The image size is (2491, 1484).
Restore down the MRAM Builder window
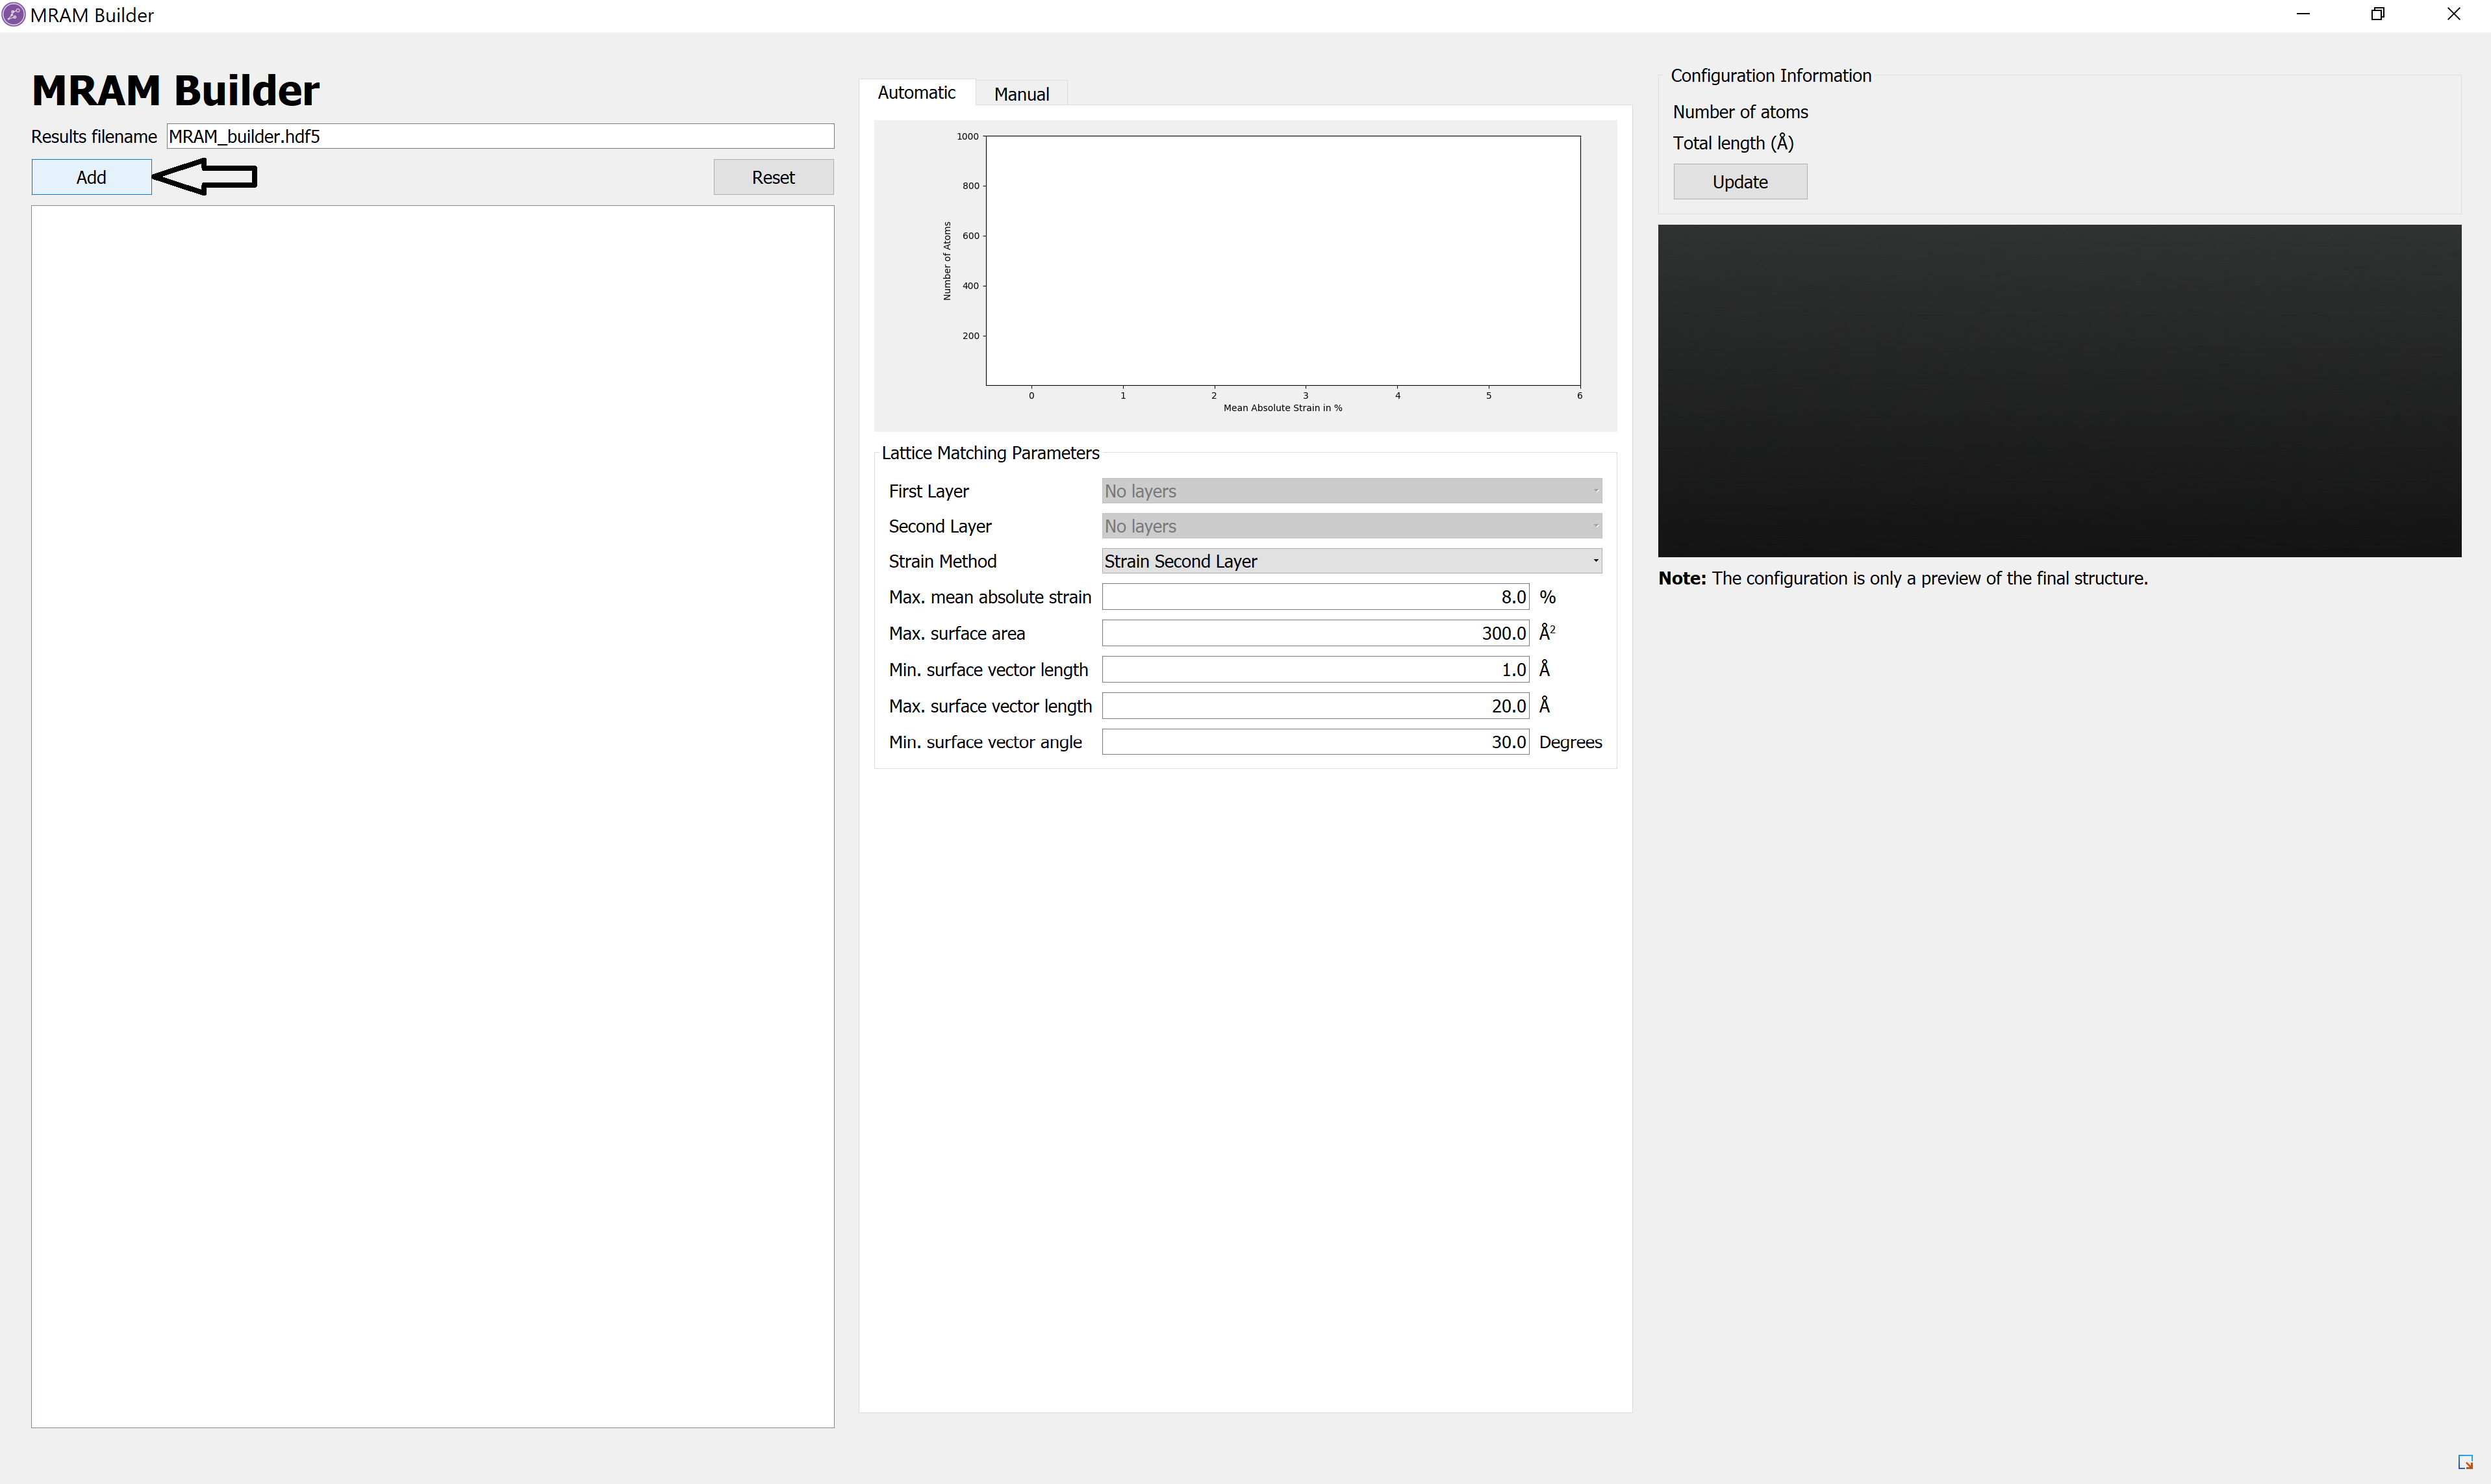coord(2378,14)
